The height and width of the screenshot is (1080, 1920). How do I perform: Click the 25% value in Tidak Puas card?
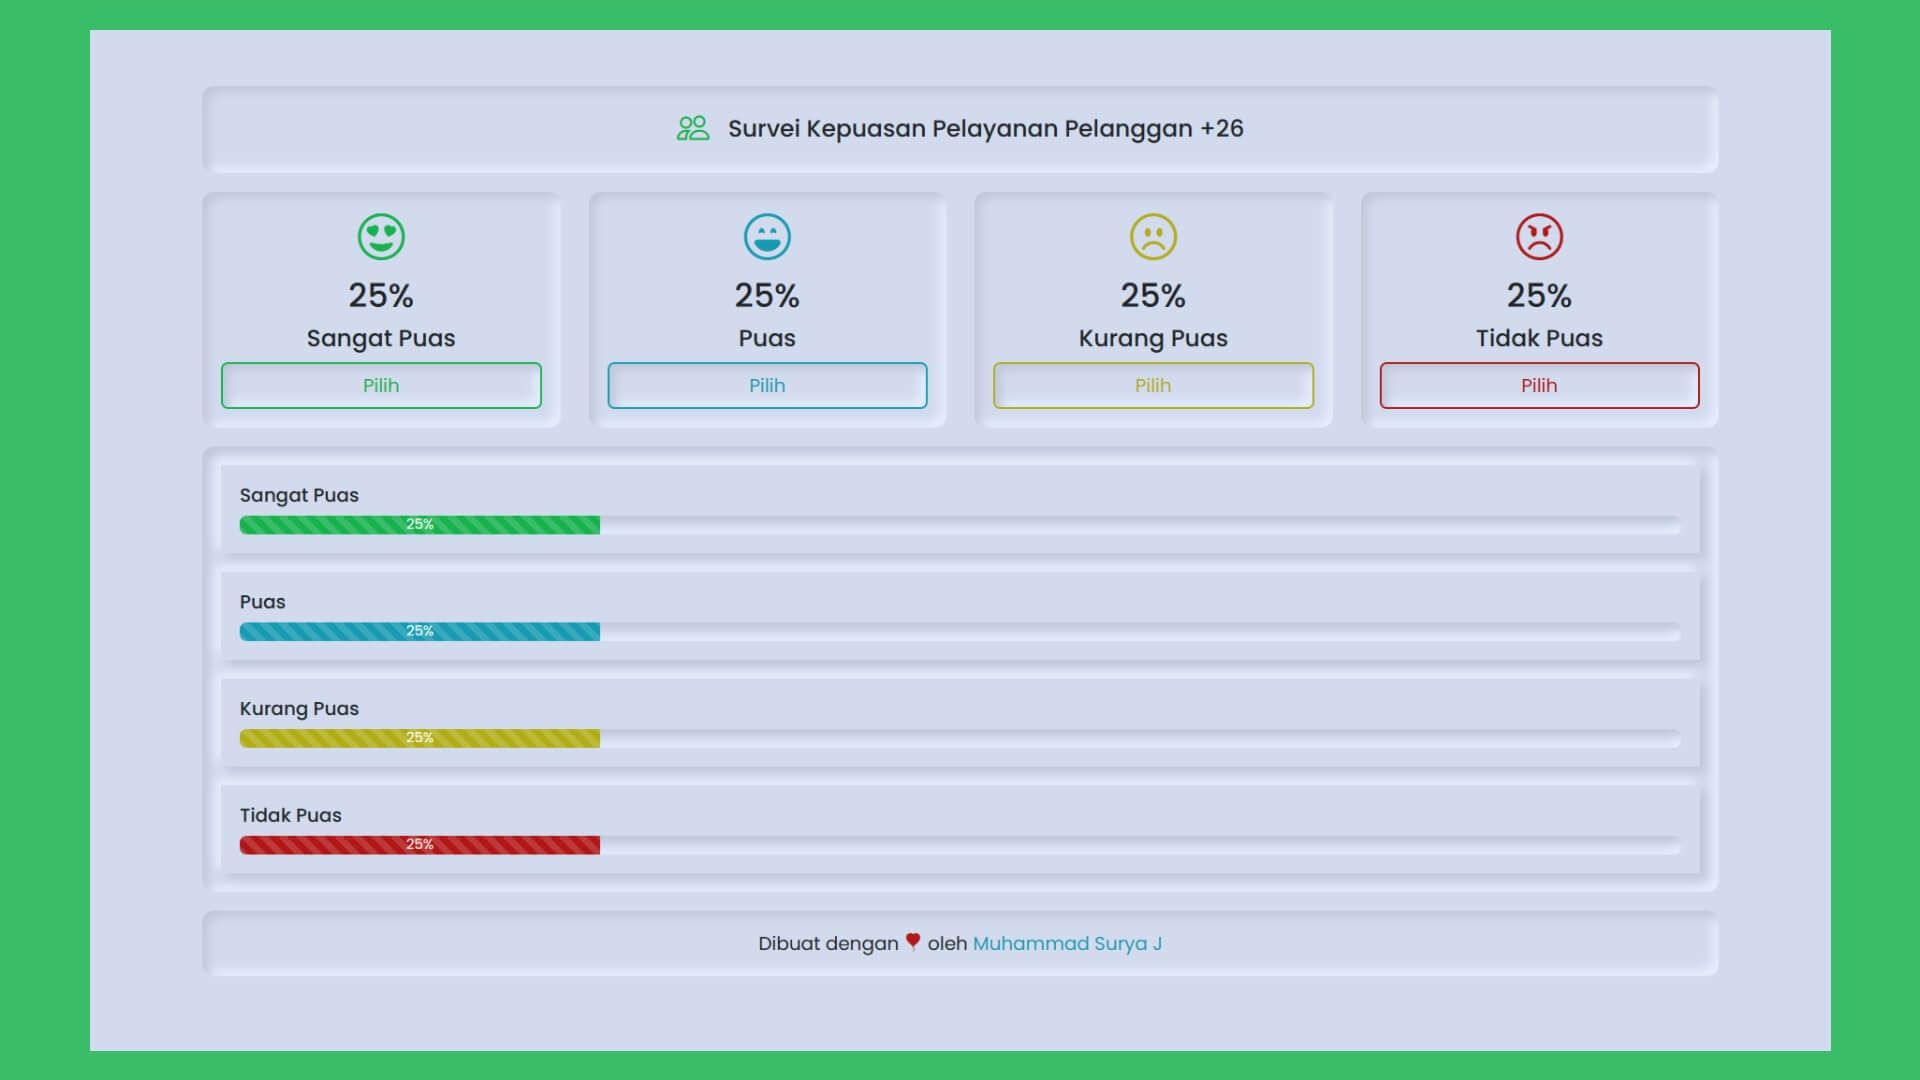click(1539, 295)
